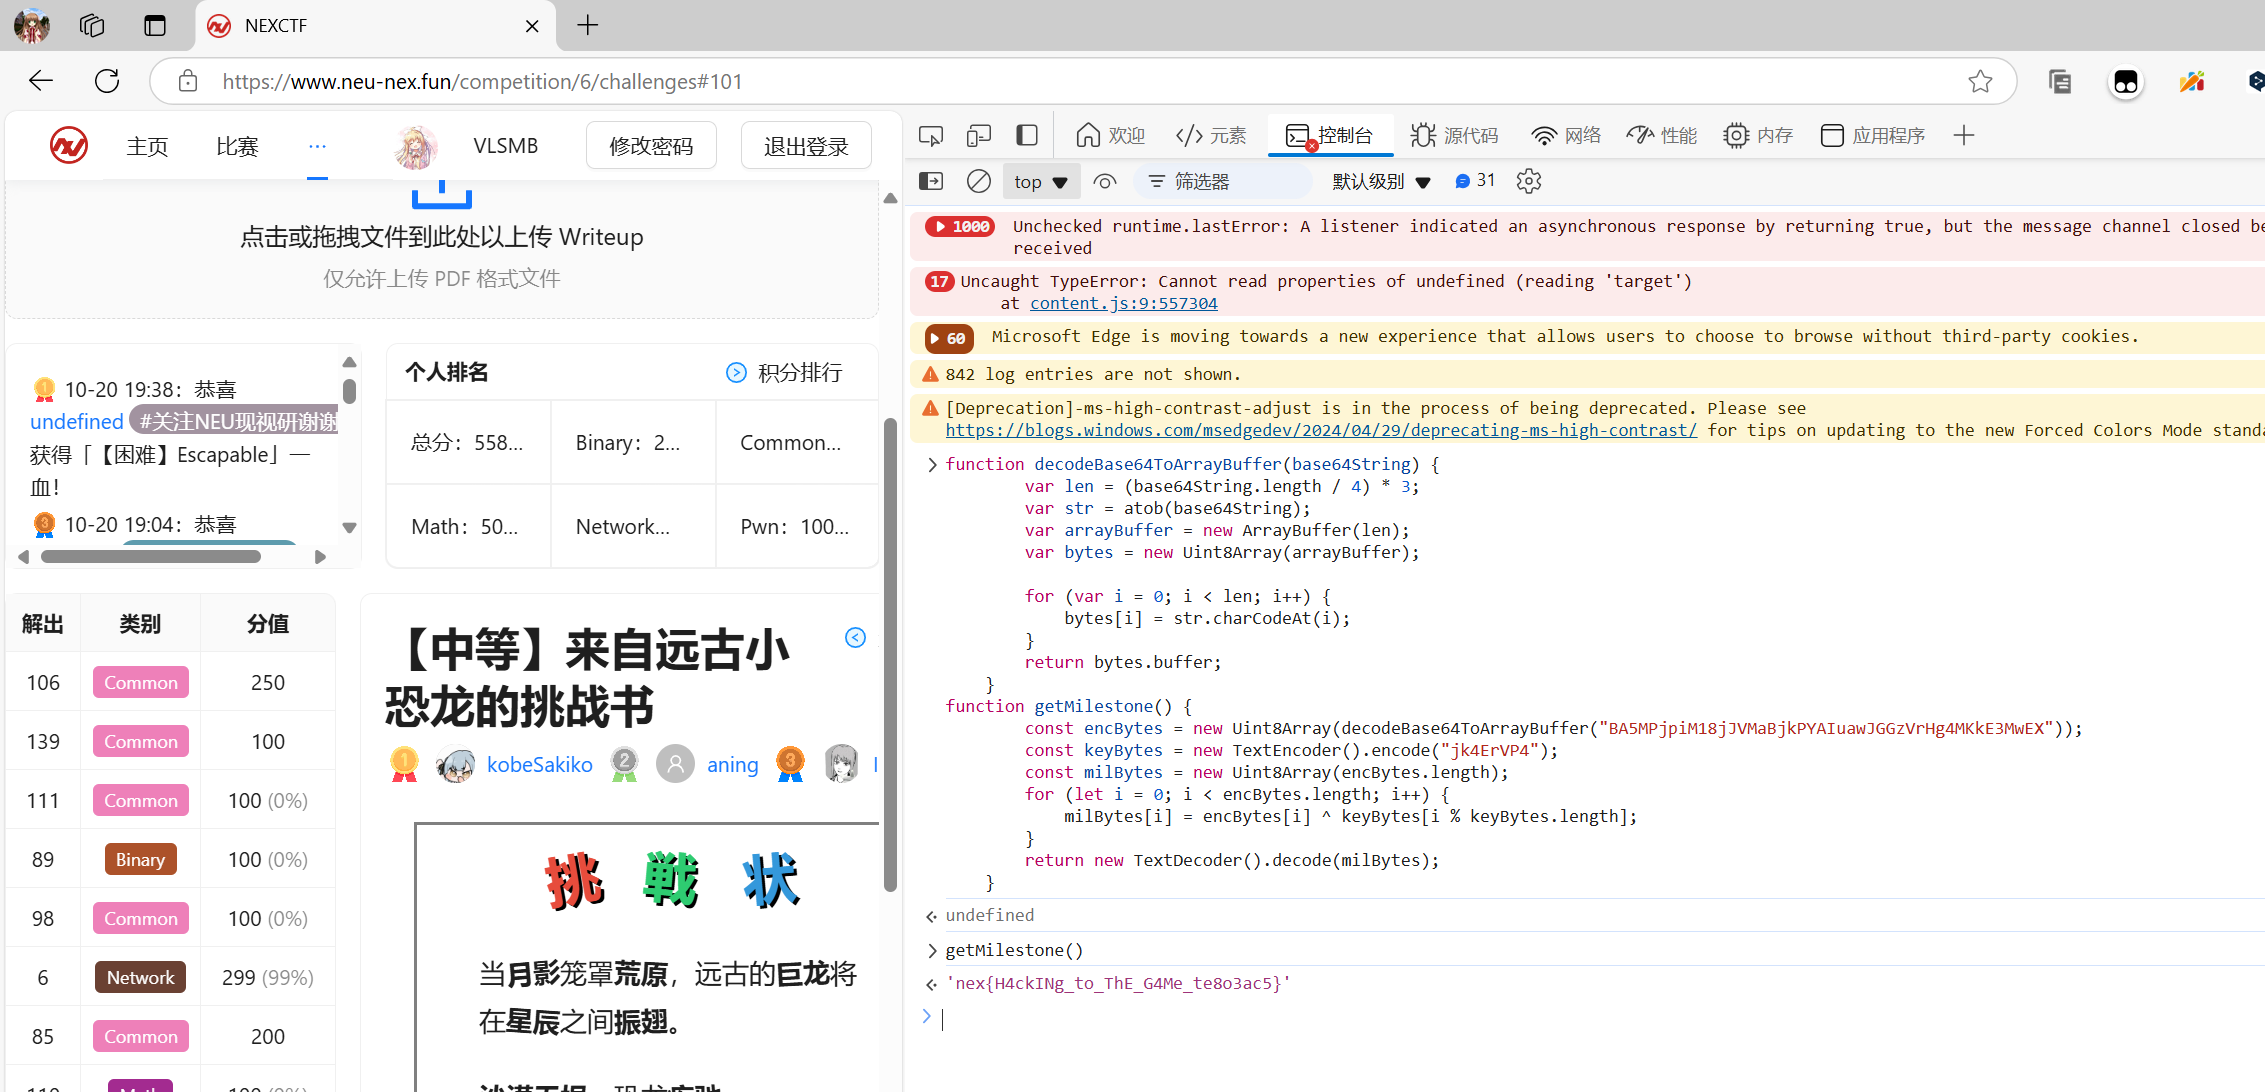Open the top context dropdown

pyautogui.click(x=1040, y=181)
